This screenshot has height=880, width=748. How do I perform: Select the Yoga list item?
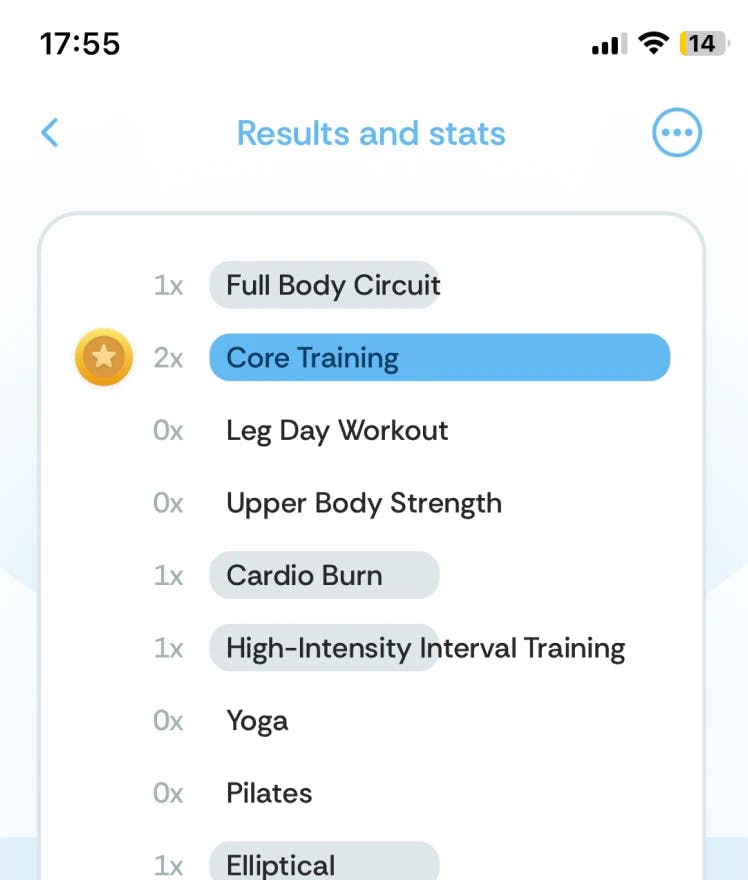tap(257, 720)
